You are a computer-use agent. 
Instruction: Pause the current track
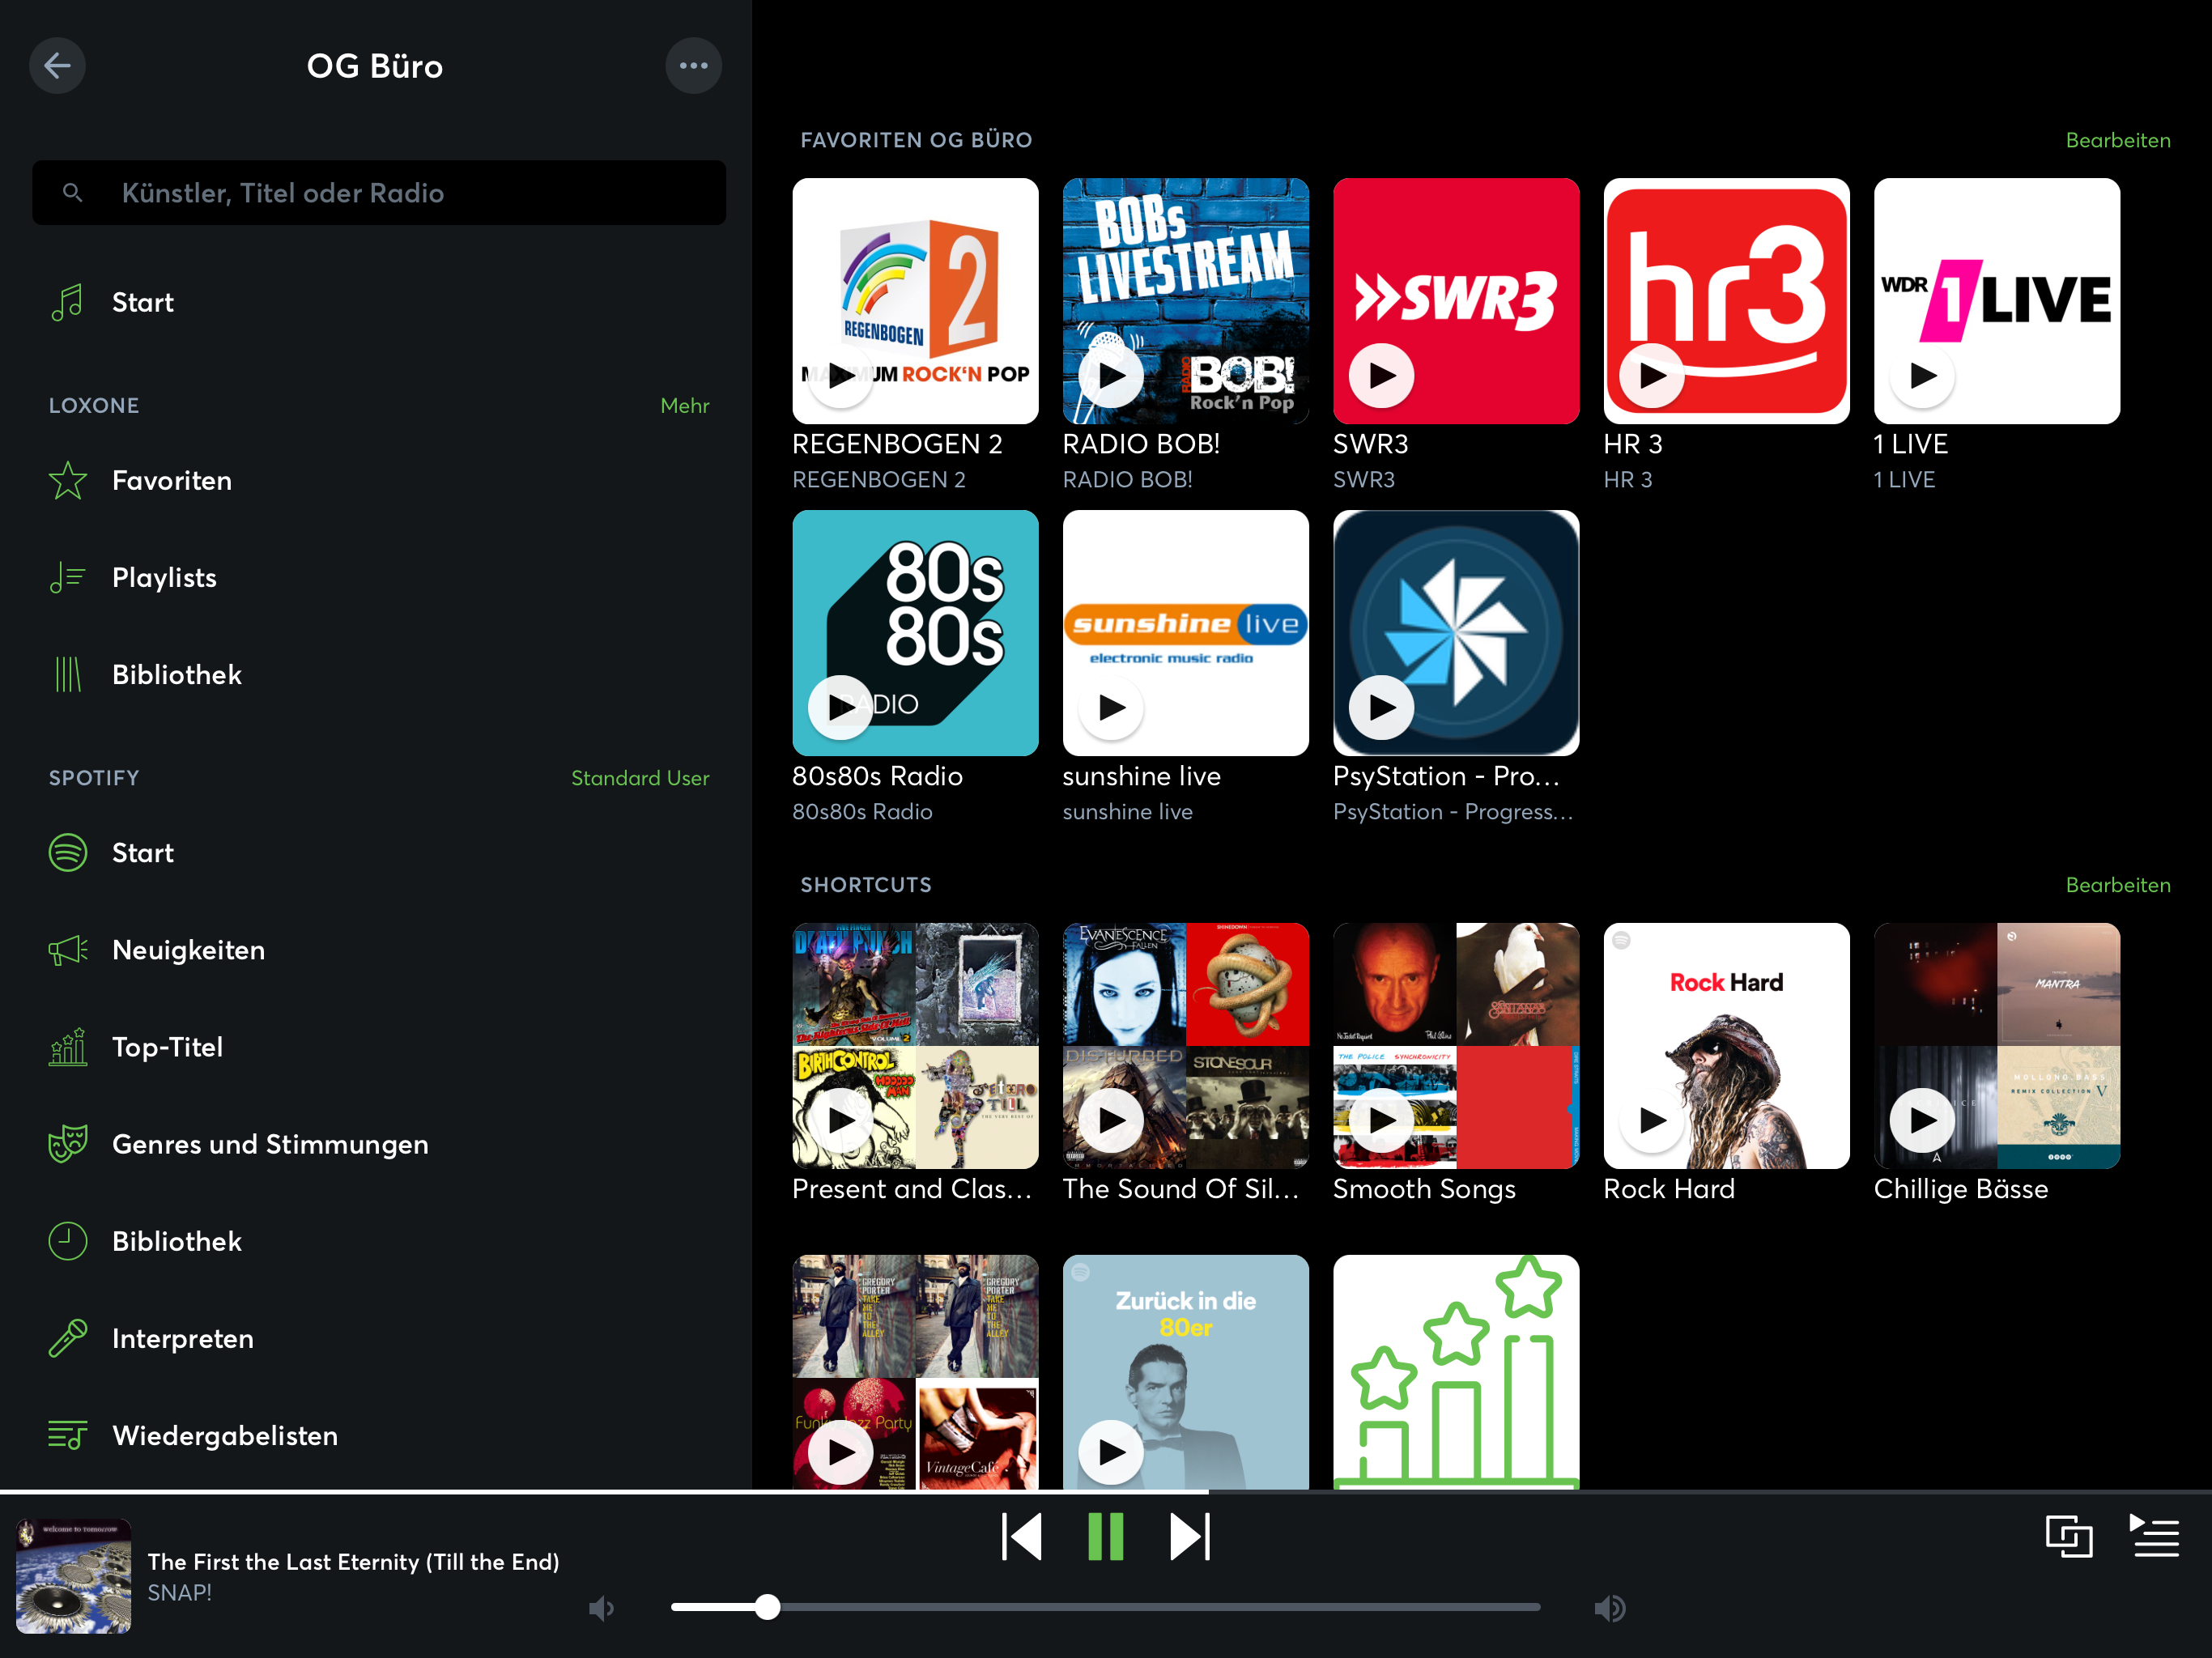[1105, 1536]
